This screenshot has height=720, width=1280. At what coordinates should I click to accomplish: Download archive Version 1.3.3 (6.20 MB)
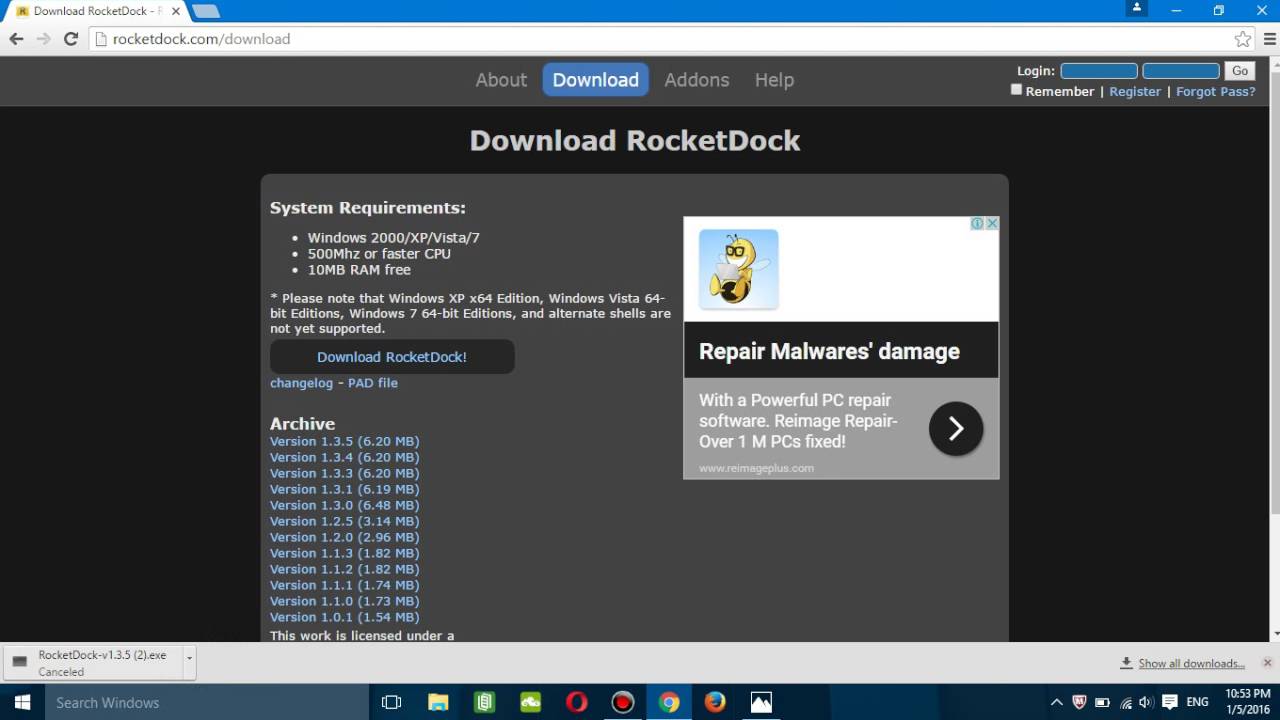[344, 473]
